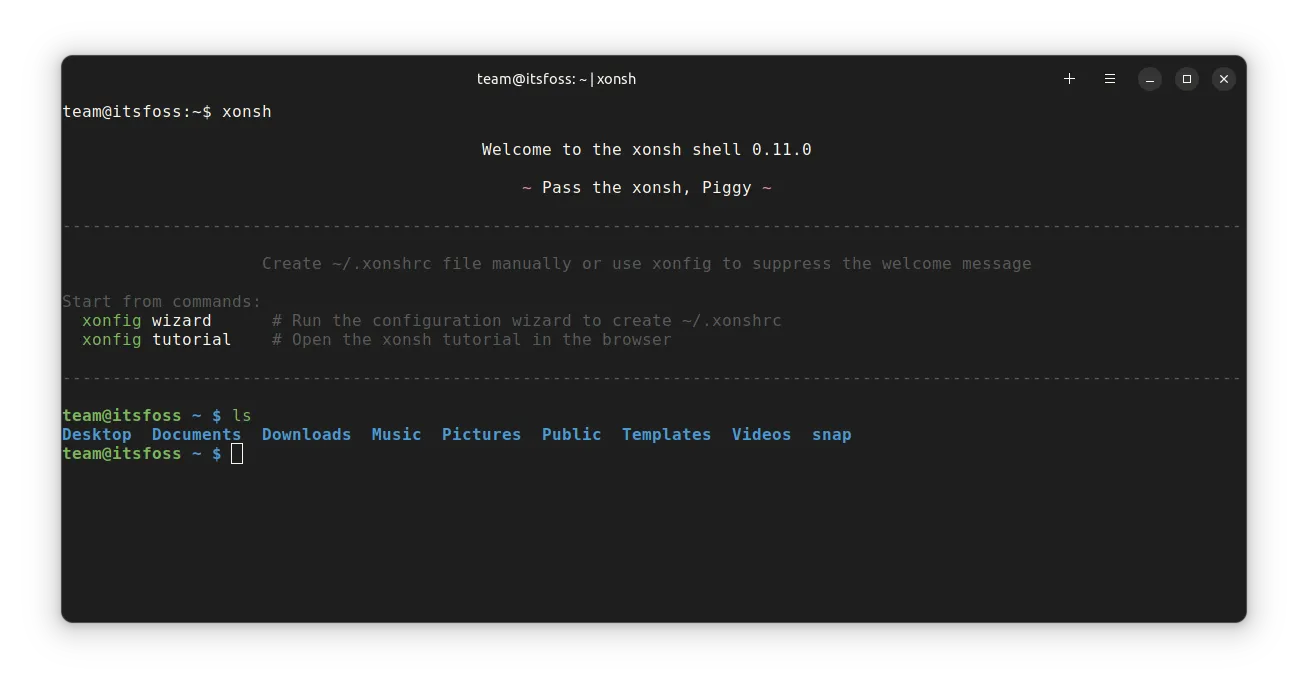Click the 'Templates' directory name

666,435
